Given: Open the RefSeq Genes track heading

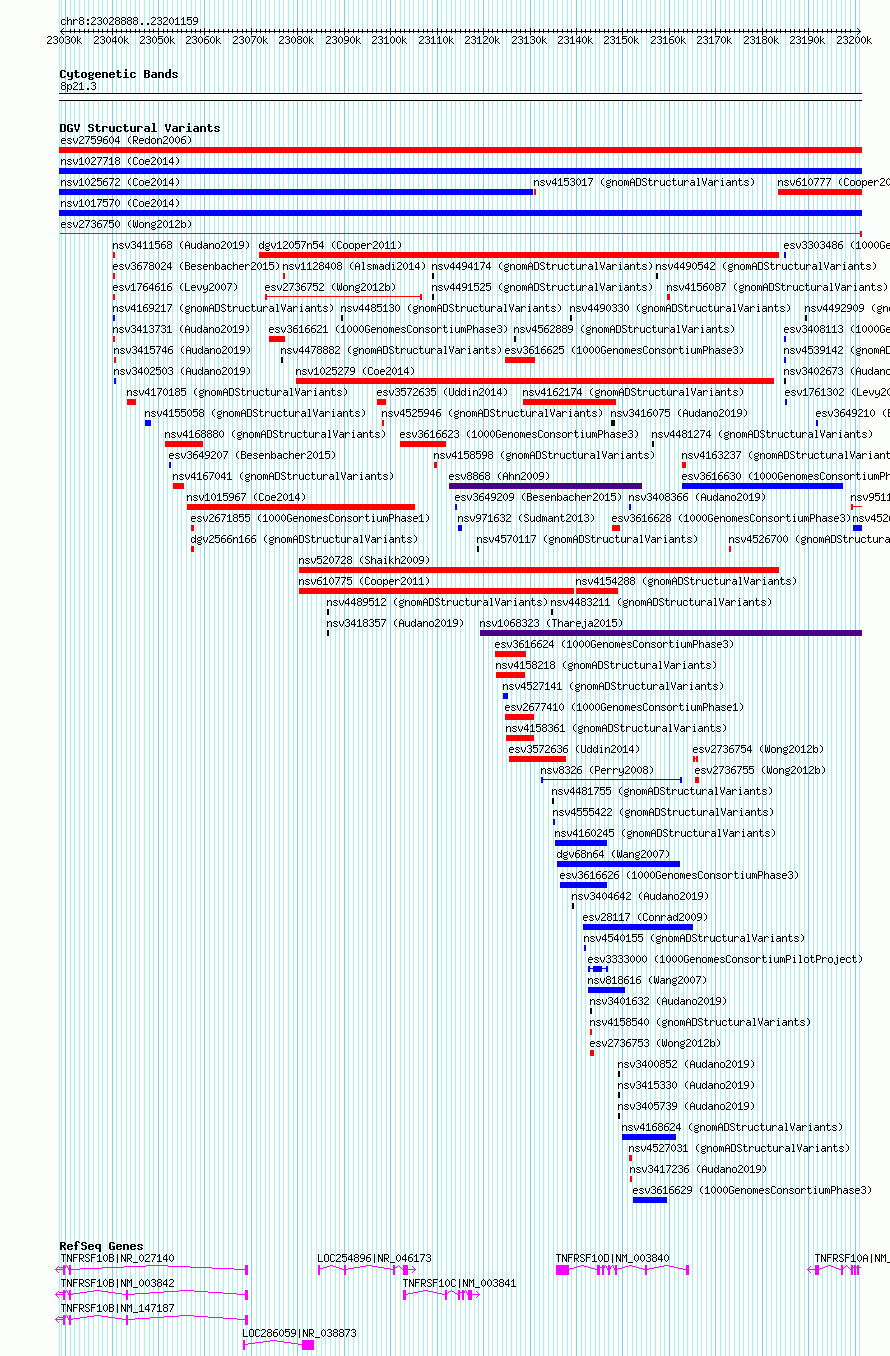Looking at the screenshot, I should tap(101, 1246).
